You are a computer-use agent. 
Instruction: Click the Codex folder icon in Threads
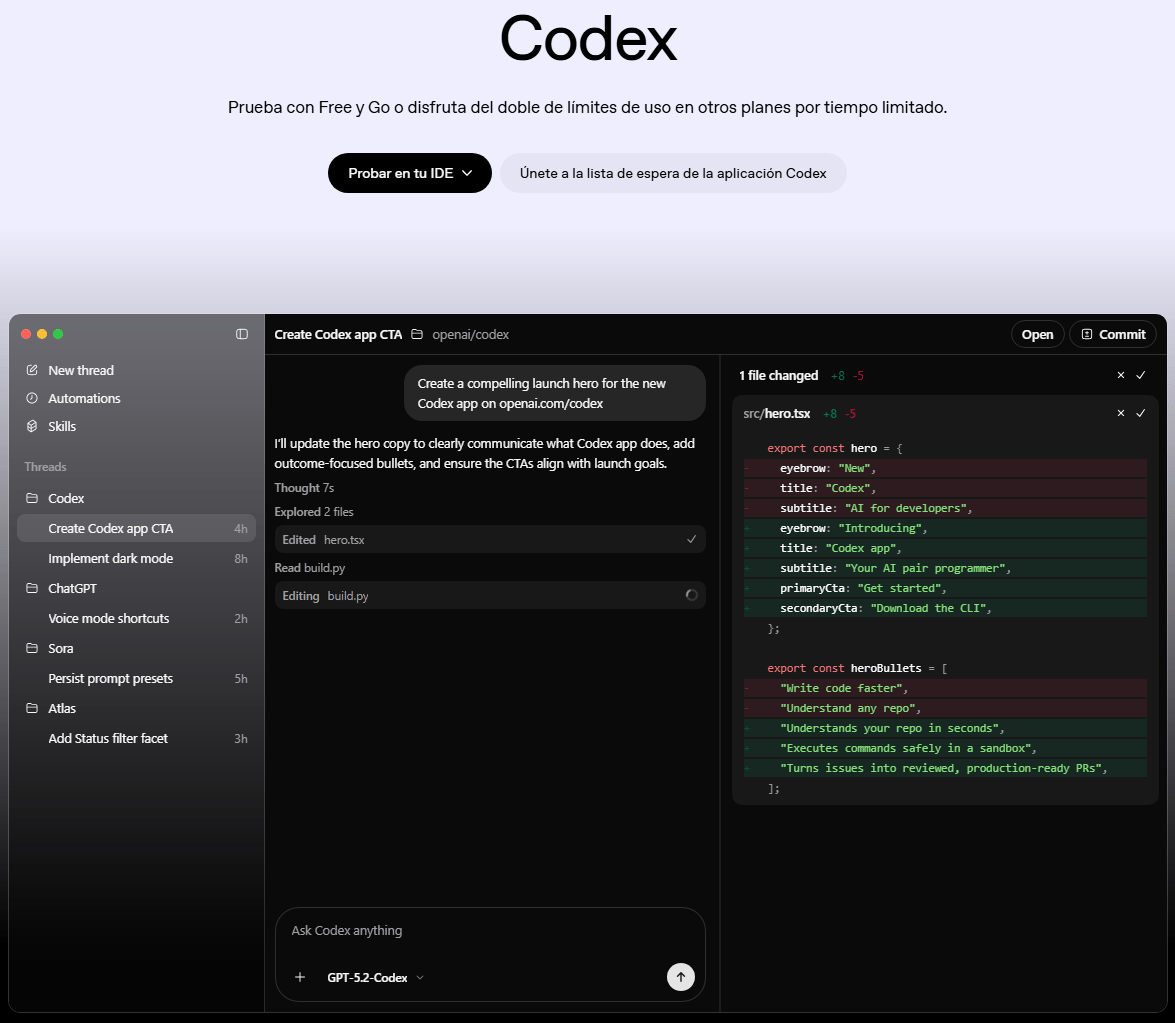tap(31, 498)
